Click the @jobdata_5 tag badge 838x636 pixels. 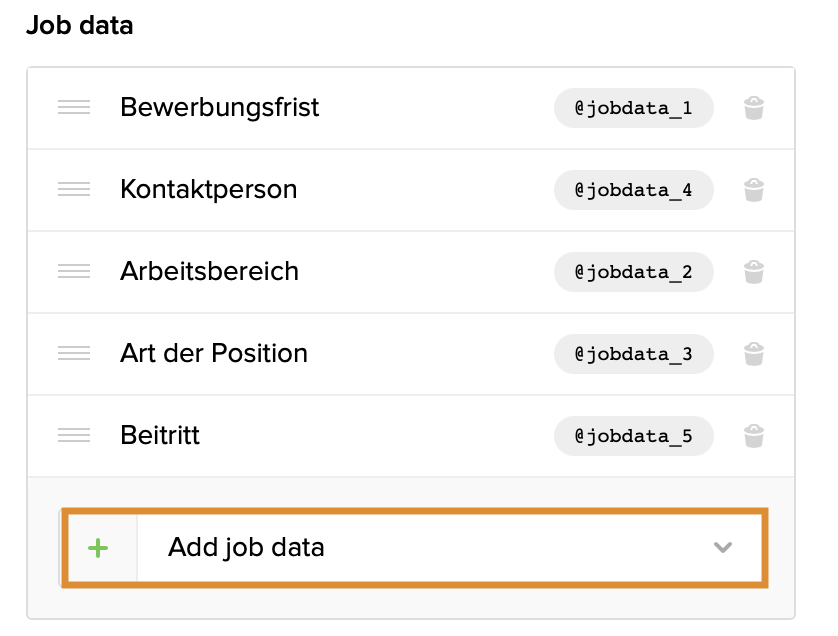click(x=633, y=436)
